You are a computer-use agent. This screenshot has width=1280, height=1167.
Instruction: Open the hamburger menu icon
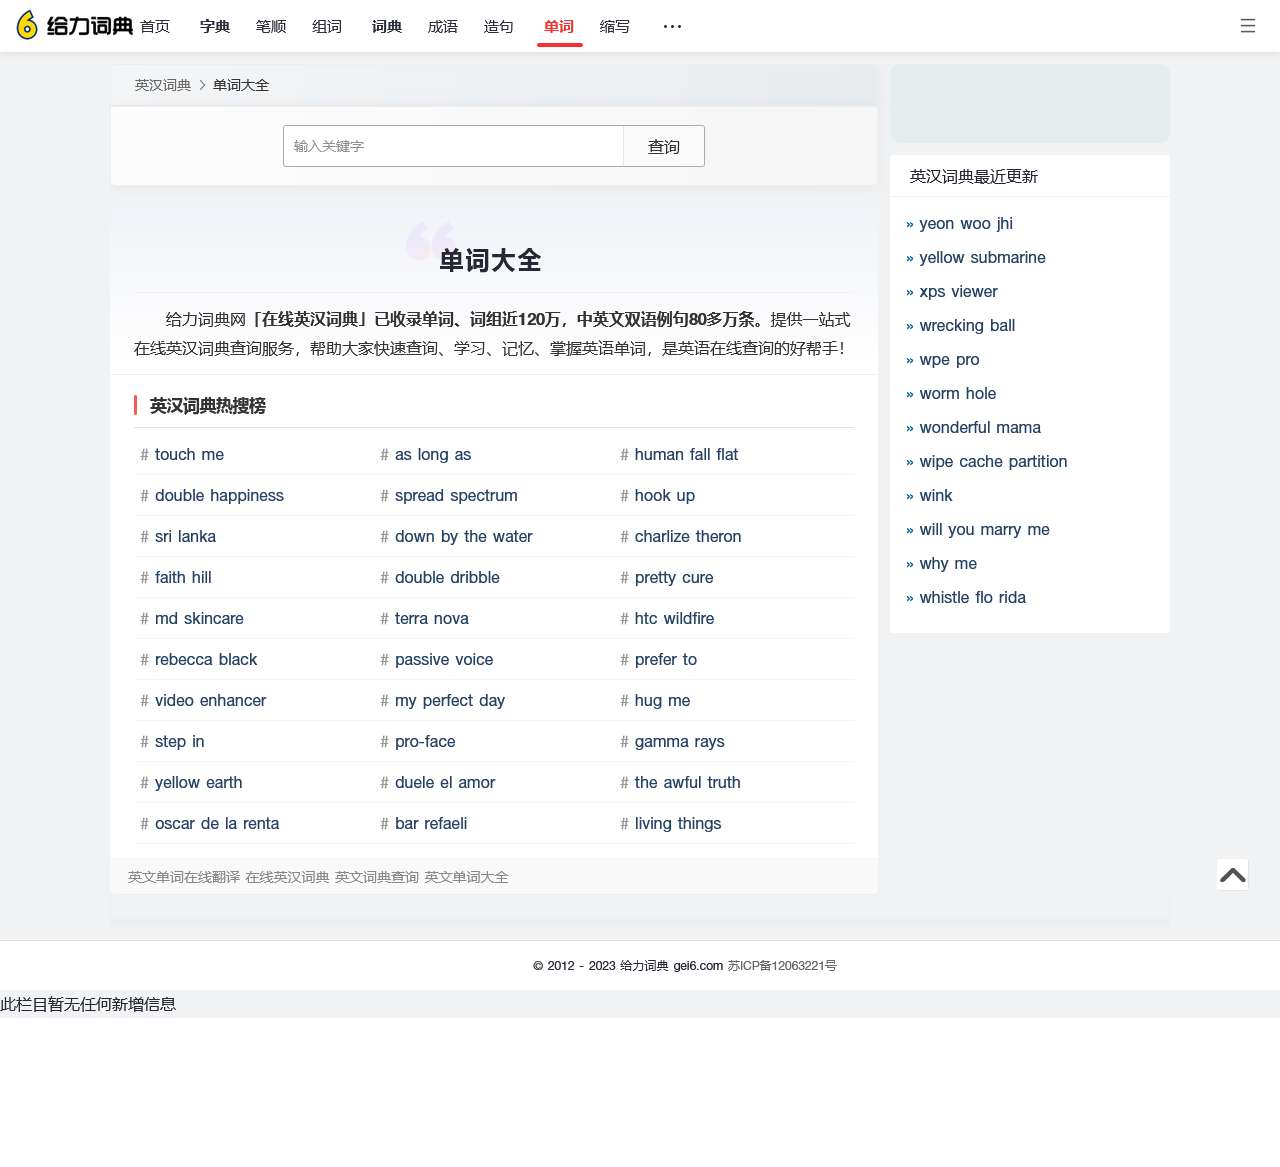click(x=1247, y=26)
